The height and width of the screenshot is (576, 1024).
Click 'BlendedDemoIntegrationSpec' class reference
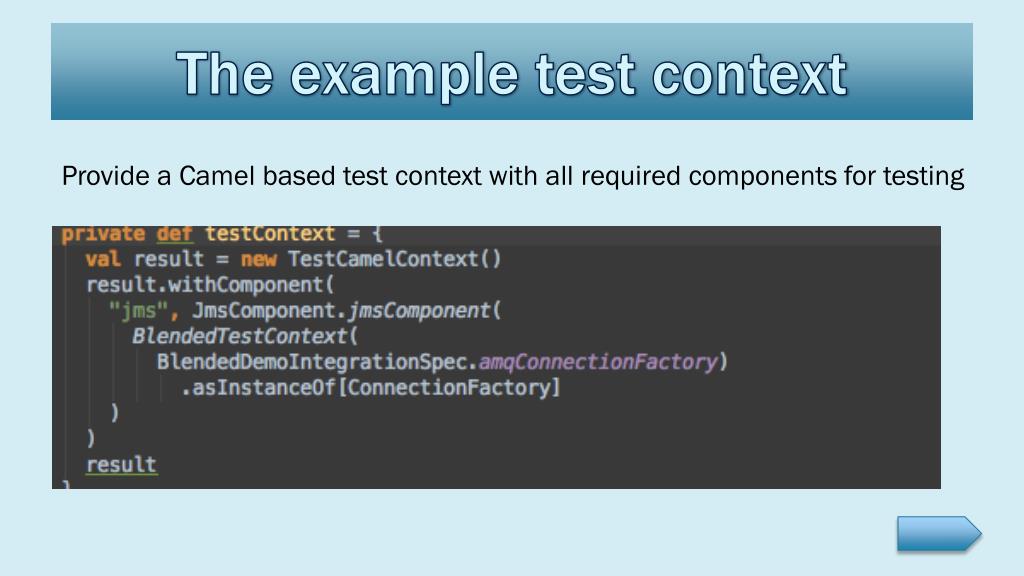pyautogui.click(x=313, y=362)
